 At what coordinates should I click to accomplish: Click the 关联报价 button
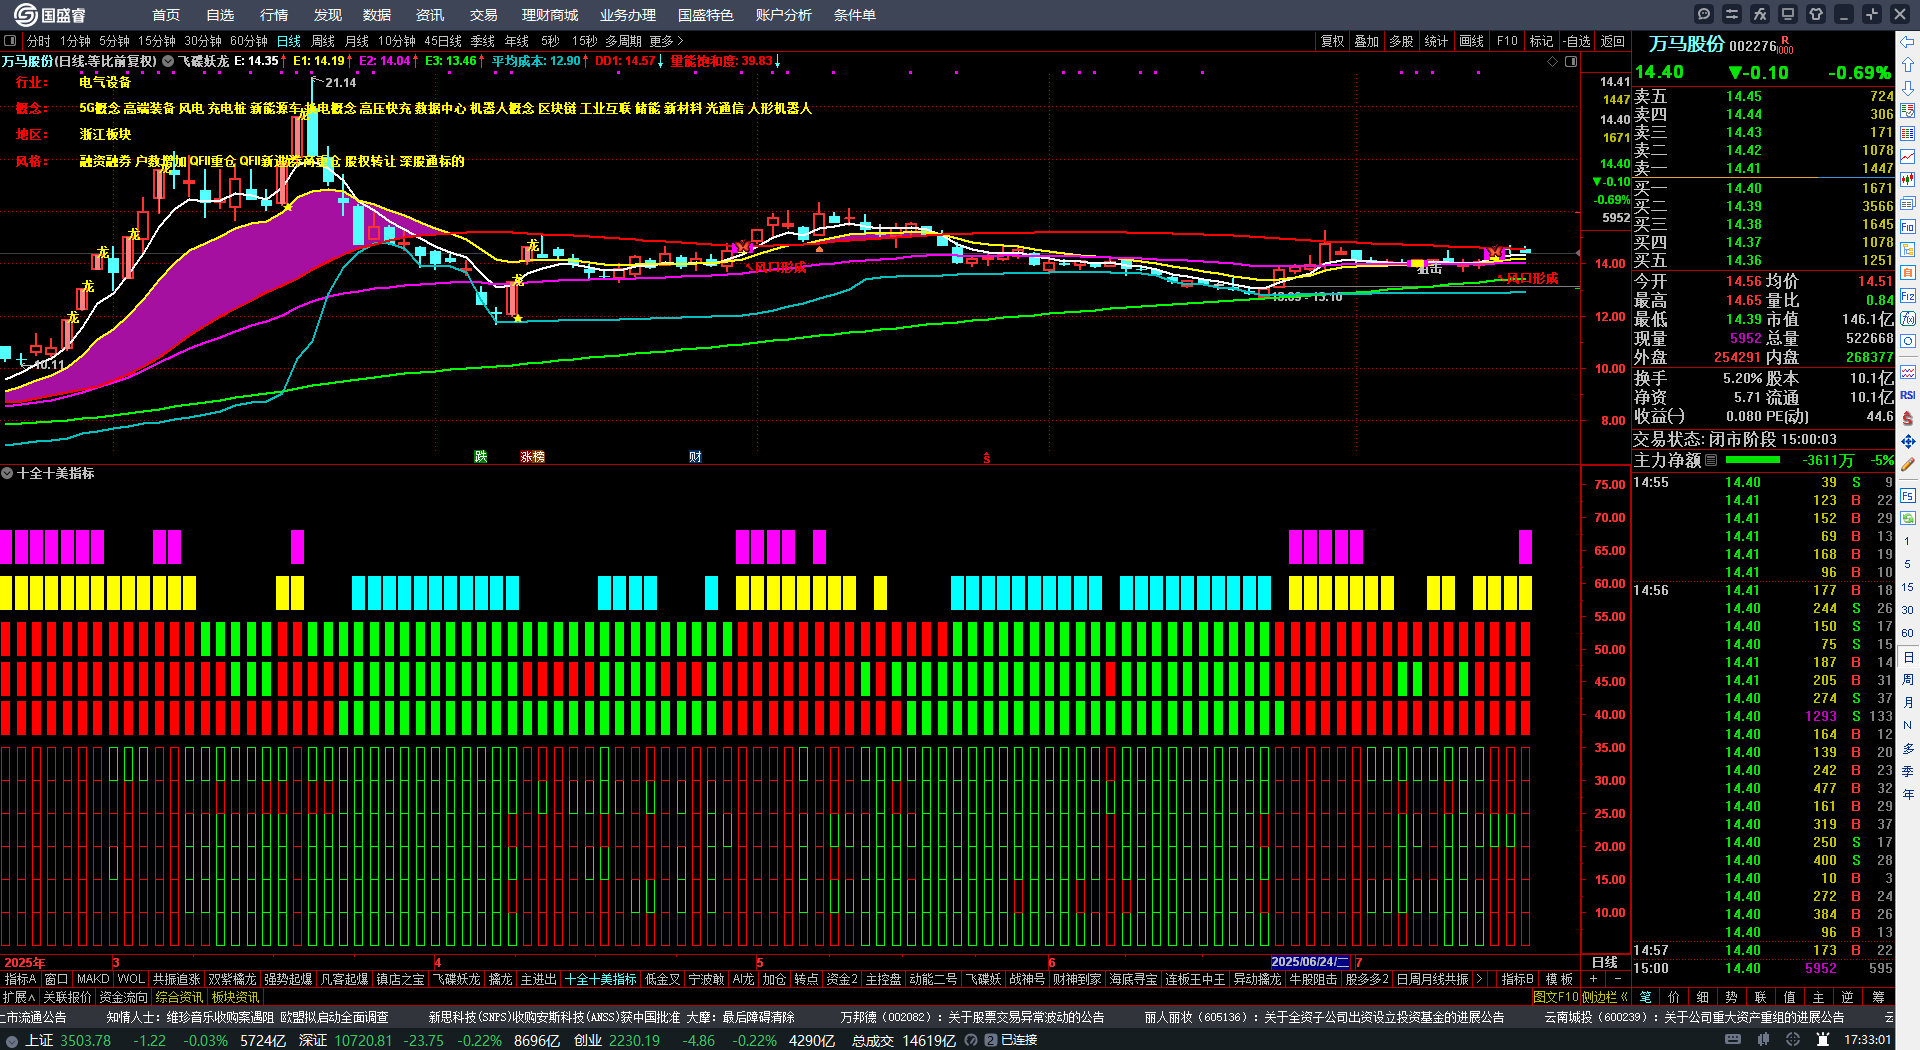pyautogui.click(x=67, y=997)
